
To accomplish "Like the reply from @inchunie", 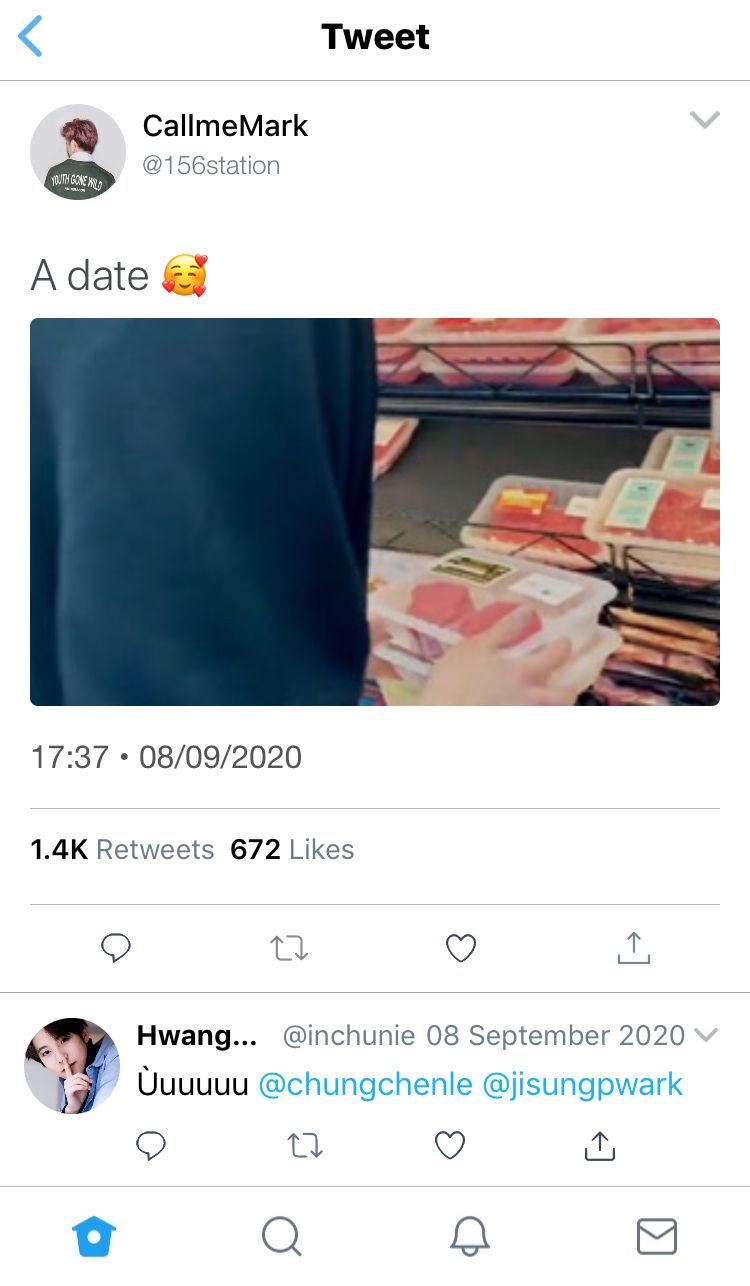I will click(450, 1145).
